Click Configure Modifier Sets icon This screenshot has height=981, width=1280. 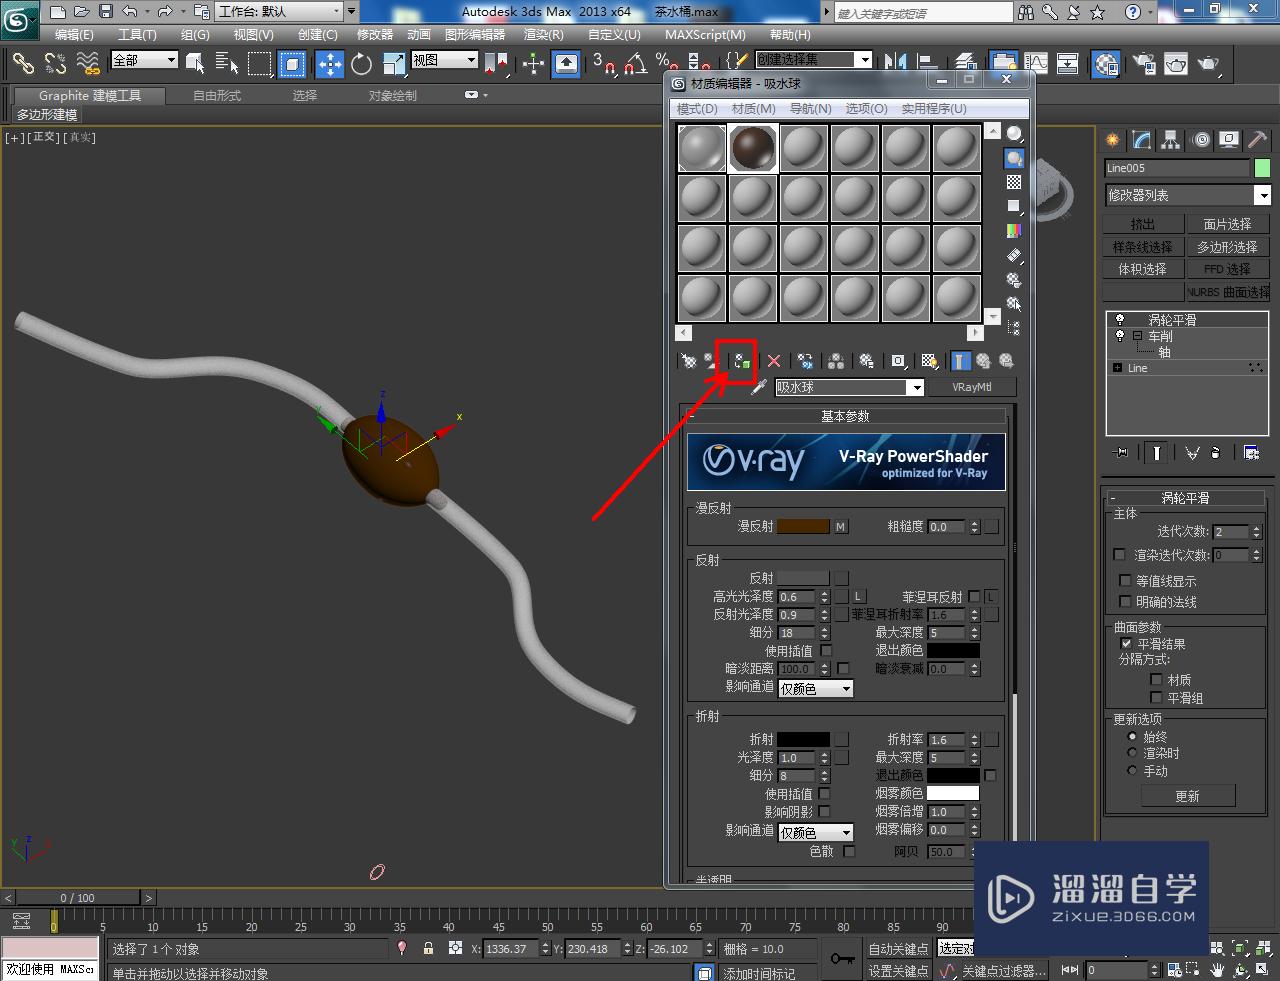pyautogui.click(x=1251, y=453)
